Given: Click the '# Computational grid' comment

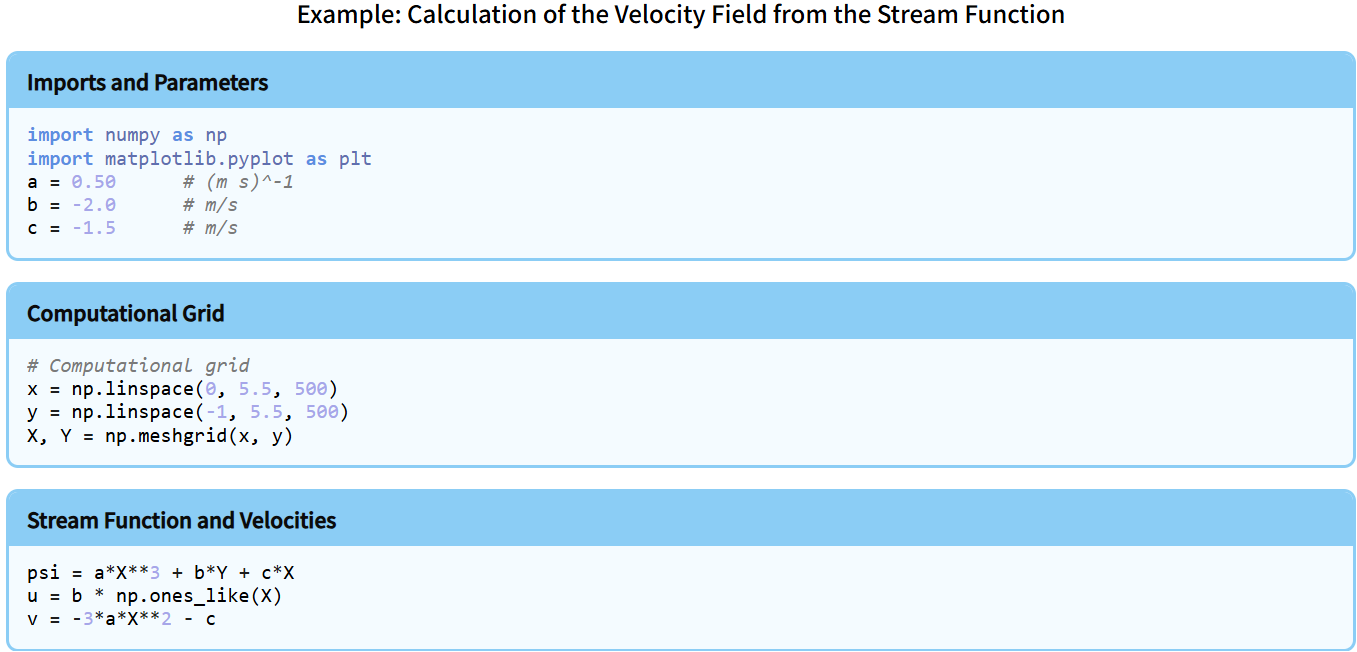Looking at the screenshot, I should point(138,366).
